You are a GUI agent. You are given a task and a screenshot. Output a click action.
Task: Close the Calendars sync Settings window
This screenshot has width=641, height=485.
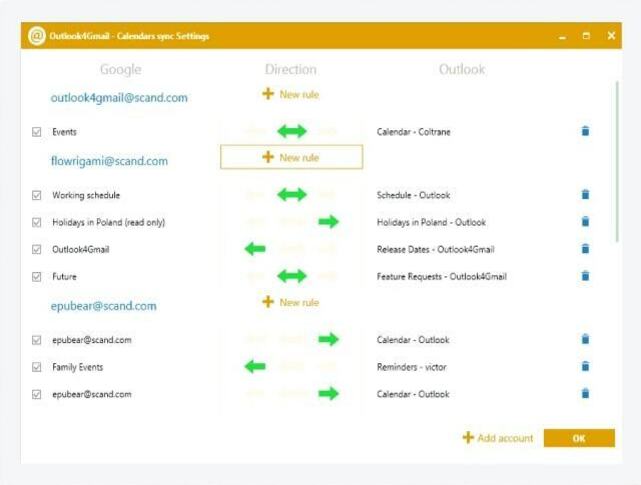(x=611, y=36)
